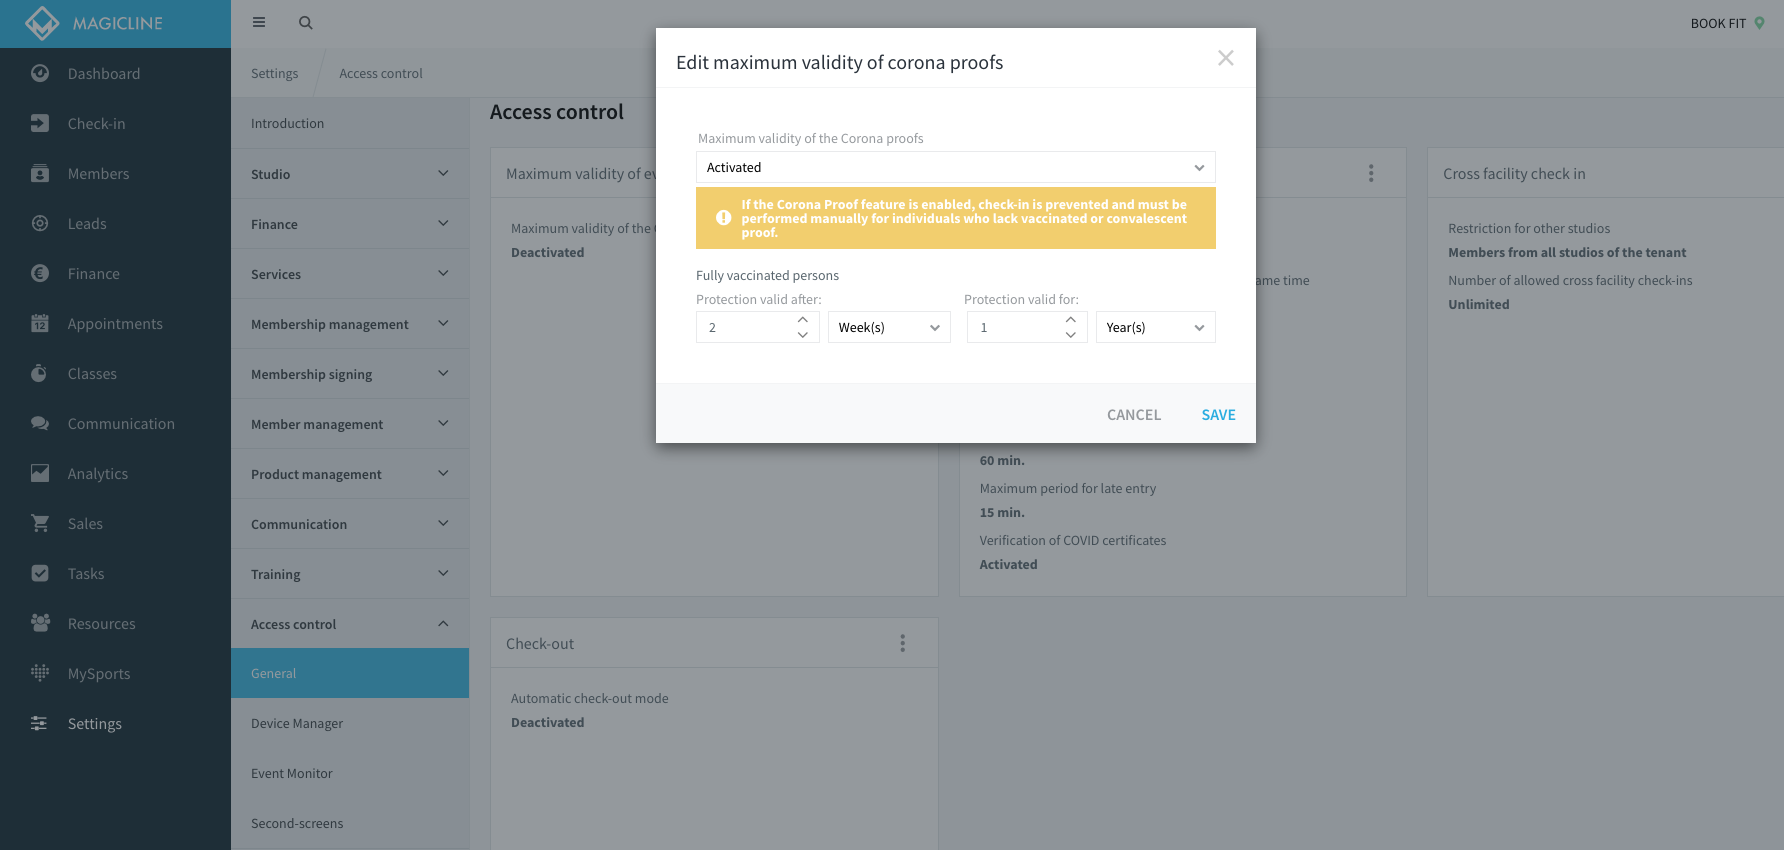Open the Check-in sidebar icon
The width and height of the screenshot is (1784, 850).
[40, 123]
